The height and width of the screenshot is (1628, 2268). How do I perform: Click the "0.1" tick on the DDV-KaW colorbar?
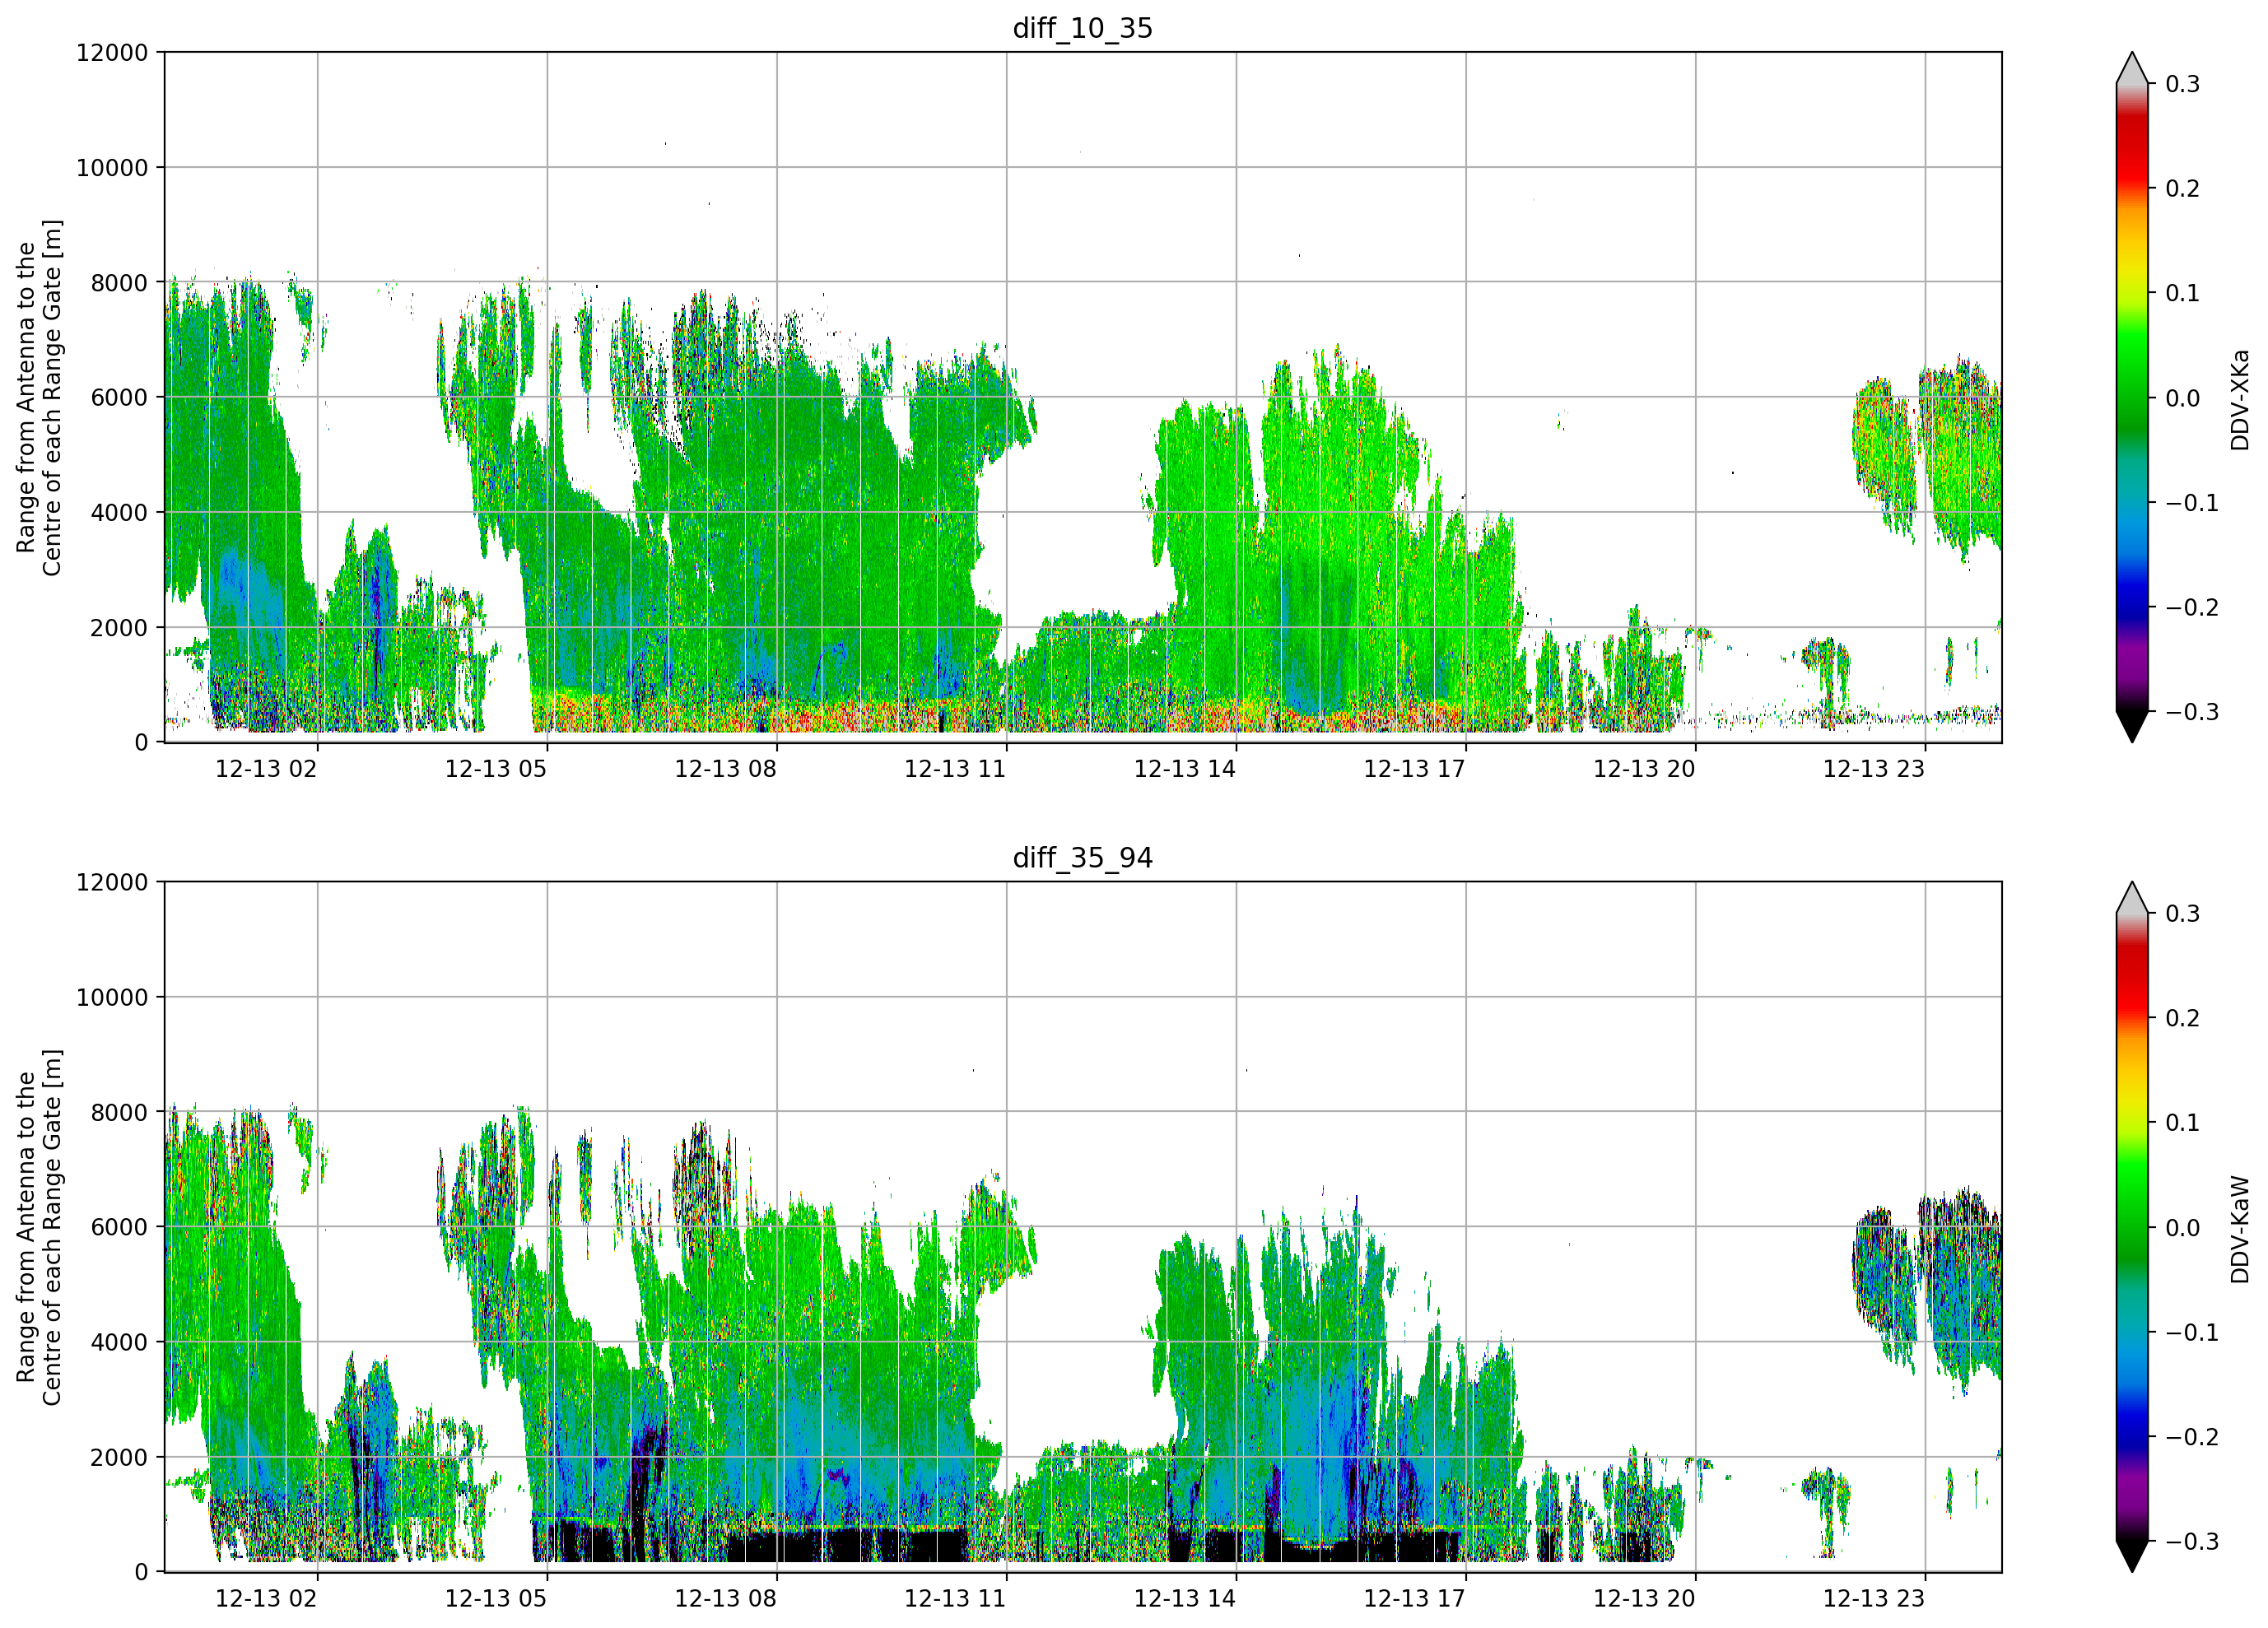[x=2183, y=1123]
